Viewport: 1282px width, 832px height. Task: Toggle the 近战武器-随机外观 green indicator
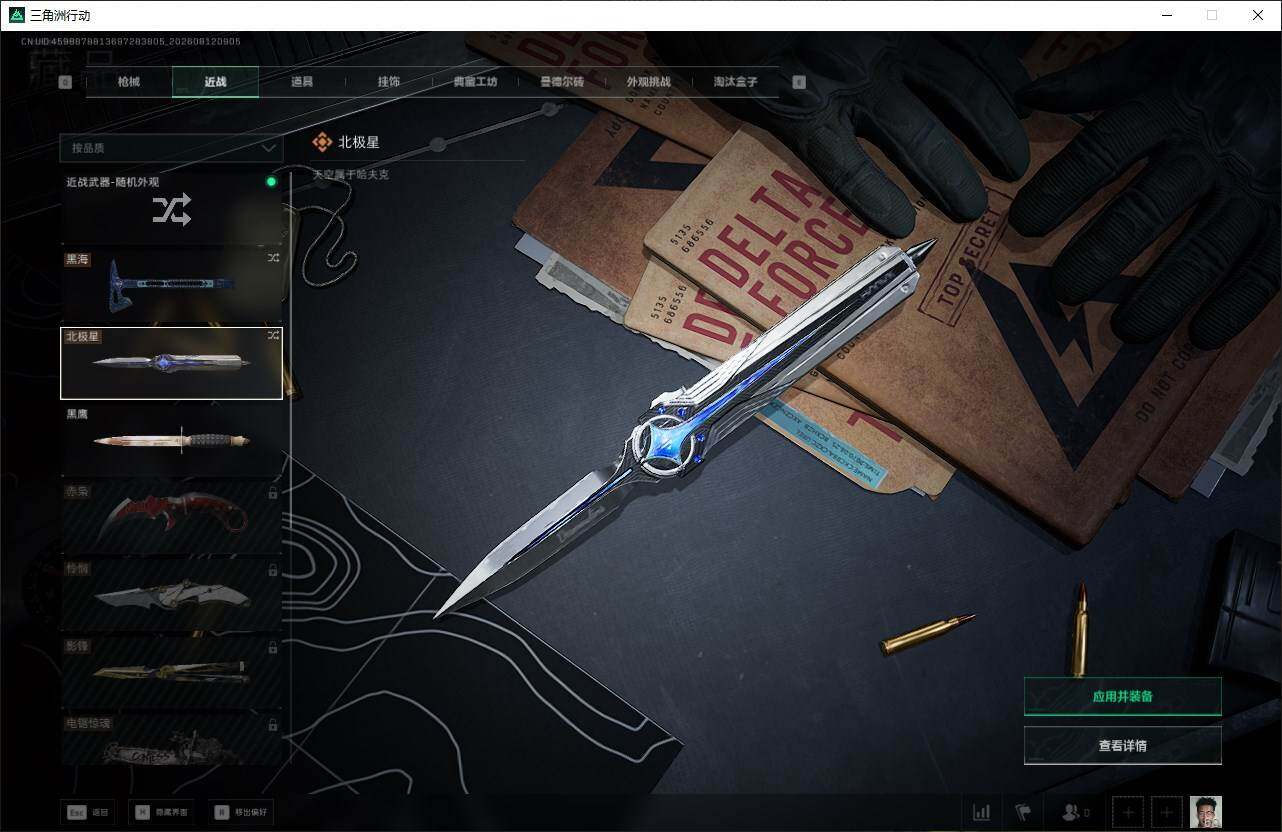click(x=271, y=182)
